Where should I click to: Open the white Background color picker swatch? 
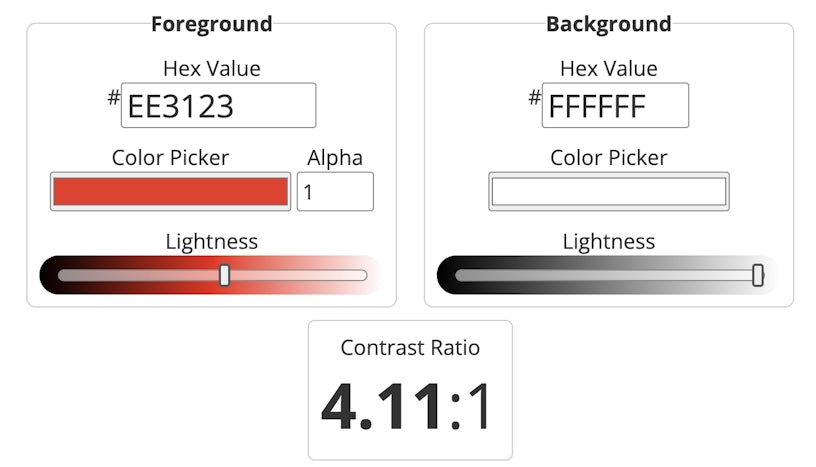[x=608, y=191]
